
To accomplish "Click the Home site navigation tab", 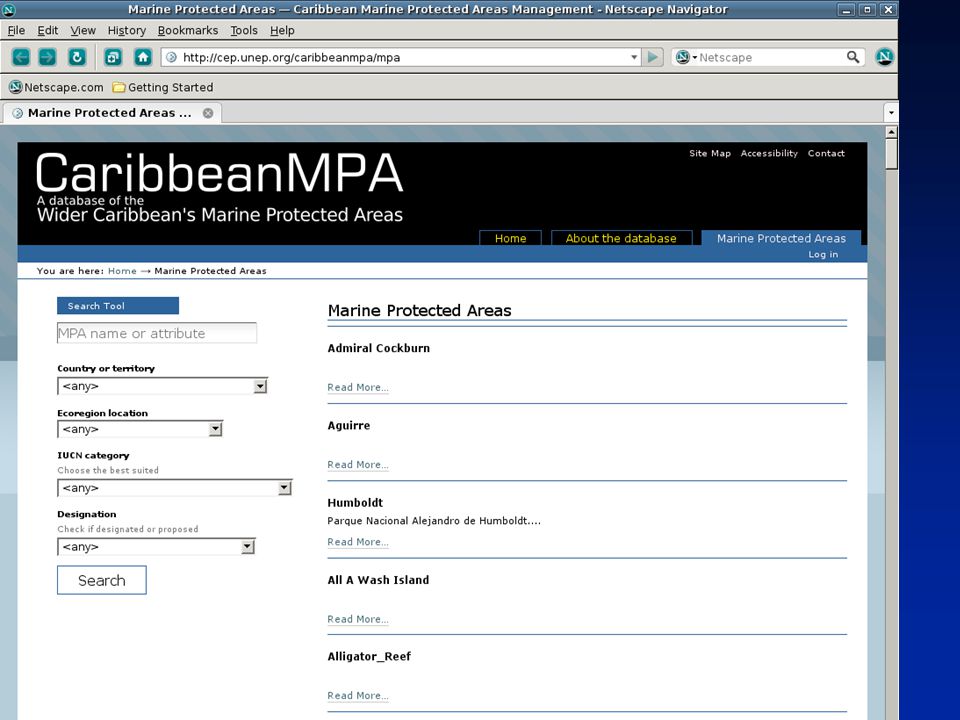I will [x=511, y=238].
